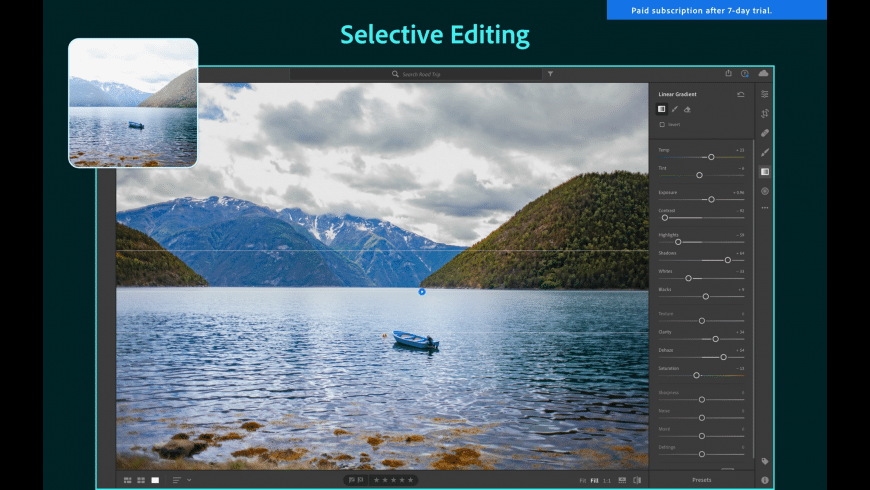The width and height of the screenshot is (870, 490).
Task: Select the blue linear gradient pin on the photo
Action: point(422,291)
